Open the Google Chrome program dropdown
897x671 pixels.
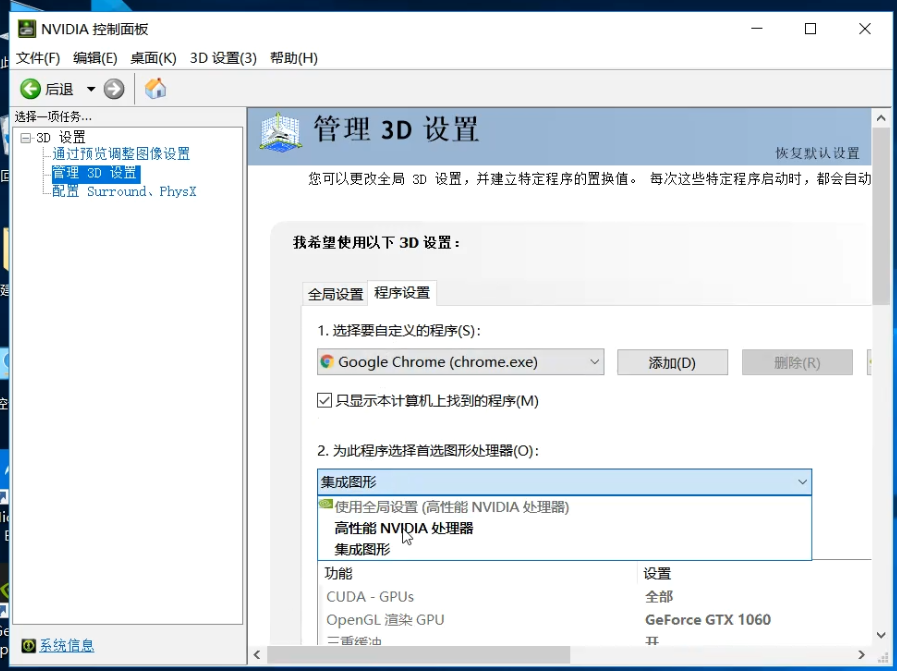click(460, 362)
